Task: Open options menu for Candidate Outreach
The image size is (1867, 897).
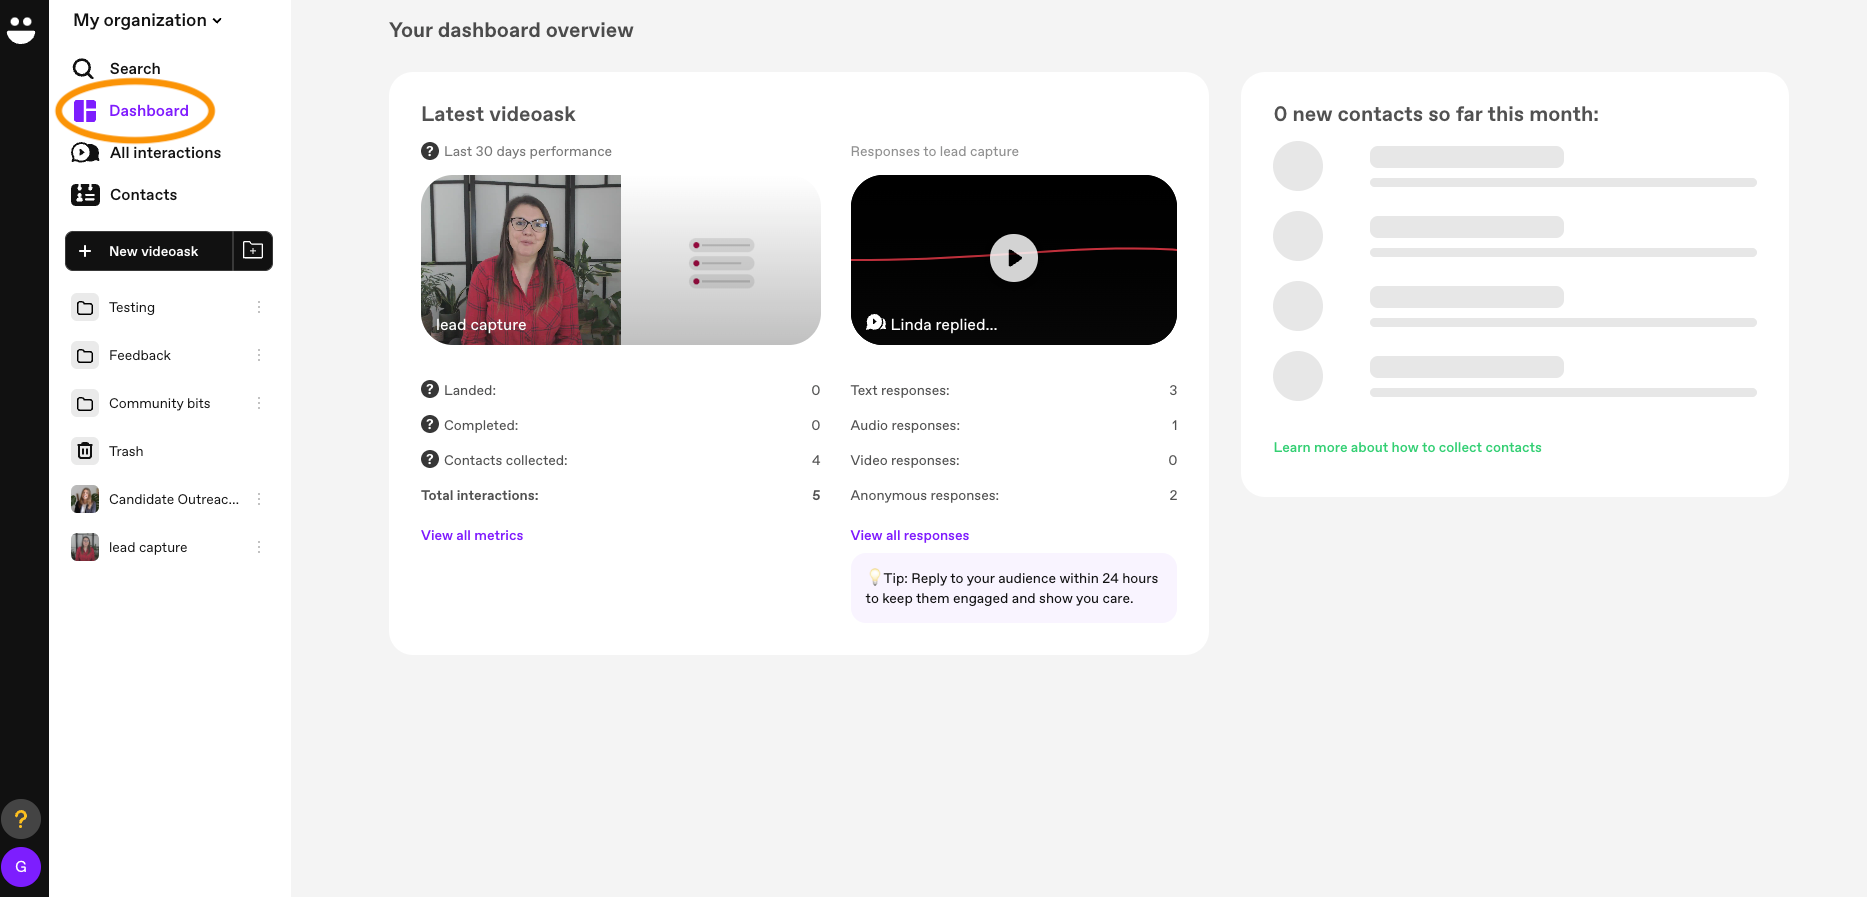Action: [x=259, y=500]
